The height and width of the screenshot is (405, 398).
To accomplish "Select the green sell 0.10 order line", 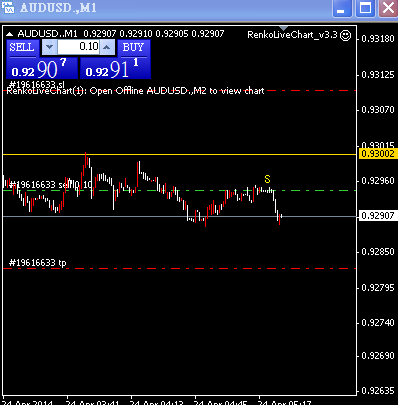I will point(179,190).
